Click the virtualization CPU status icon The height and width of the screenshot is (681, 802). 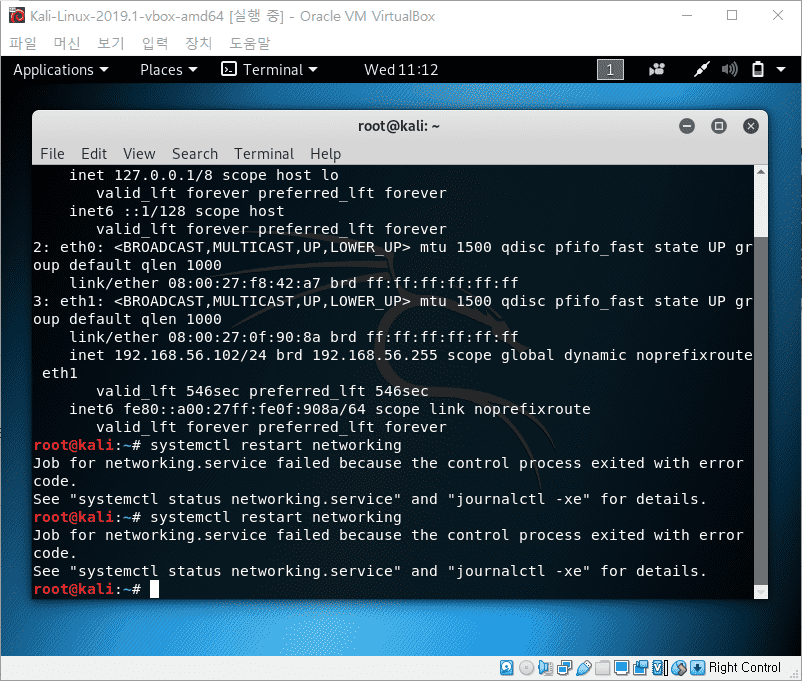tap(660, 668)
